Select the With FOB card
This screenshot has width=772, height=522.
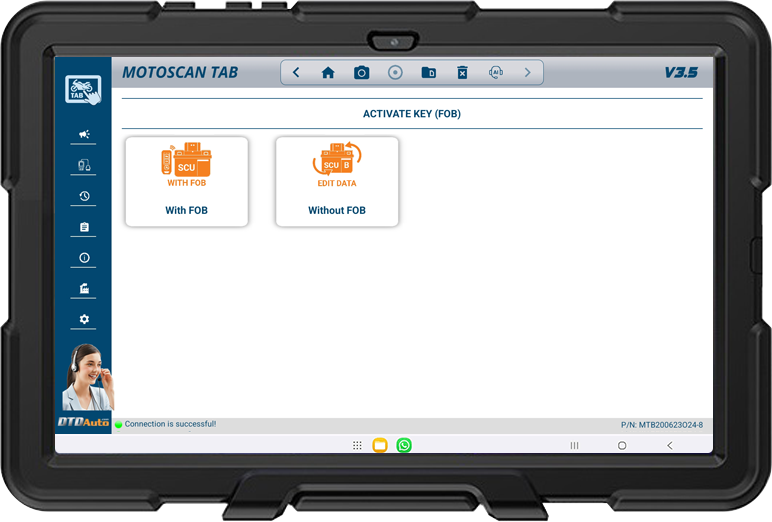point(187,182)
